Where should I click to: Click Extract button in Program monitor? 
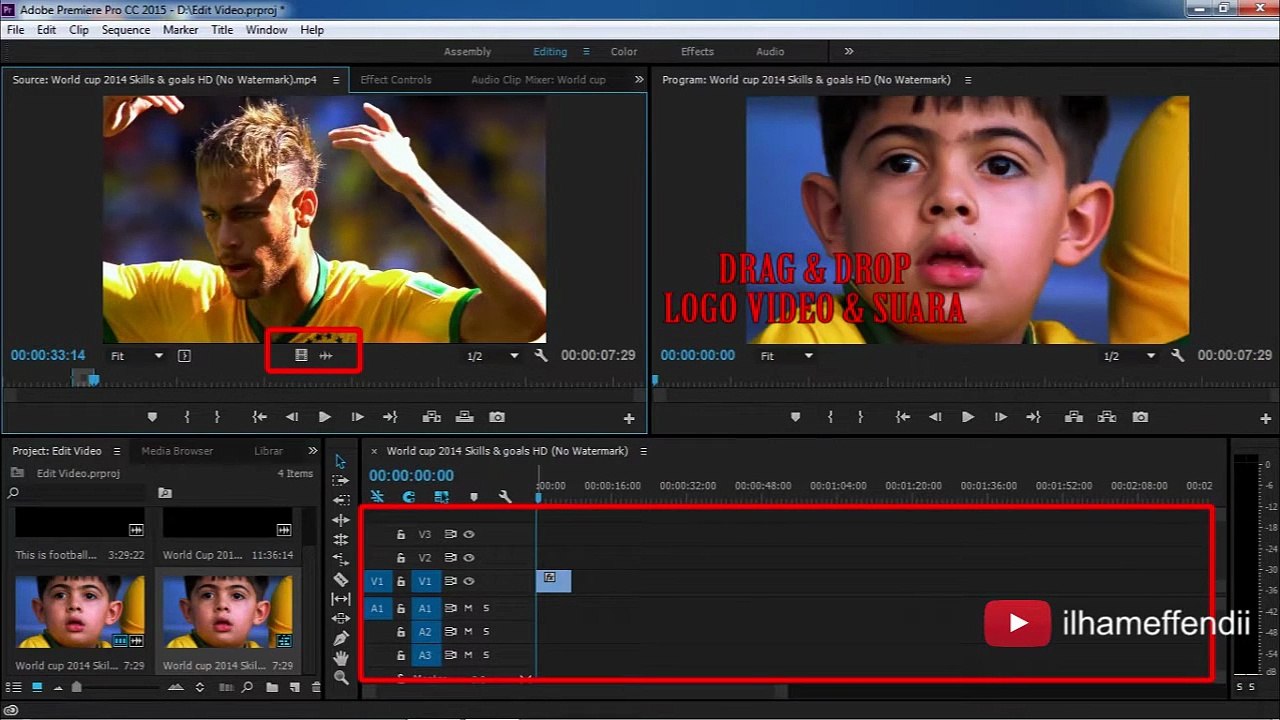click(1107, 417)
